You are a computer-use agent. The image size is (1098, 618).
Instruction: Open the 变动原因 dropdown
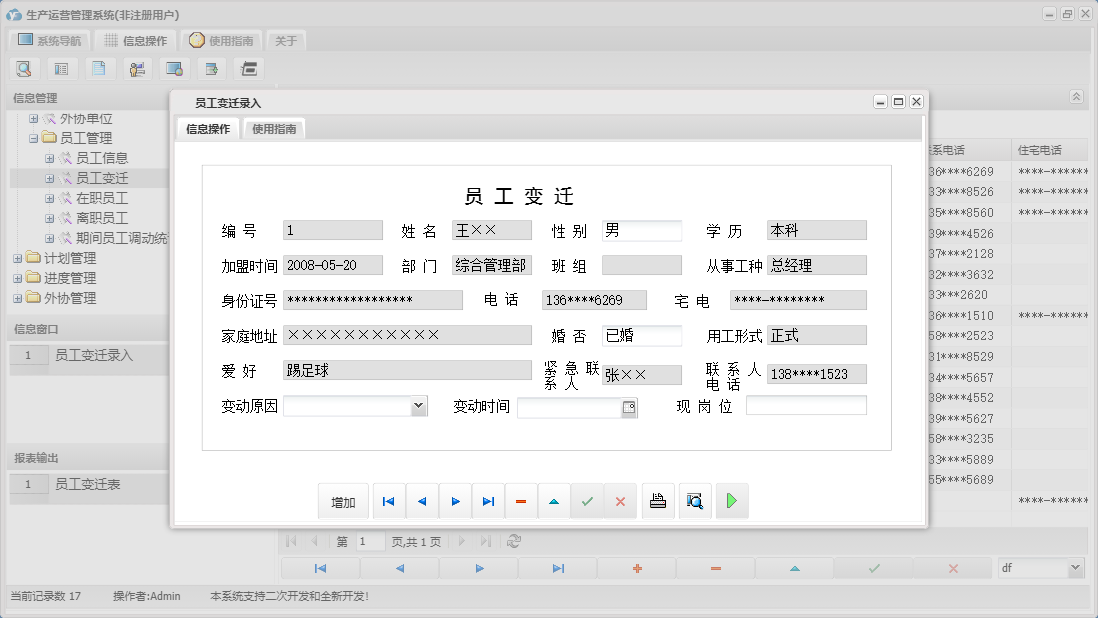tap(417, 406)
